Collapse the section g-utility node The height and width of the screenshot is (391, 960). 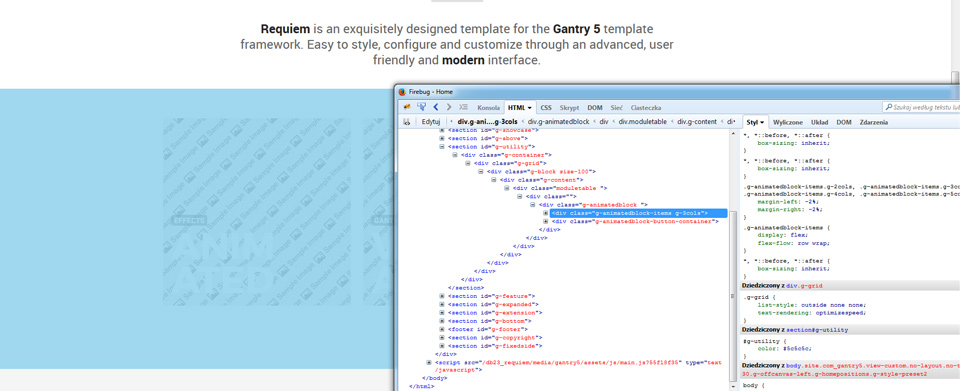click(x=442, y=147)
